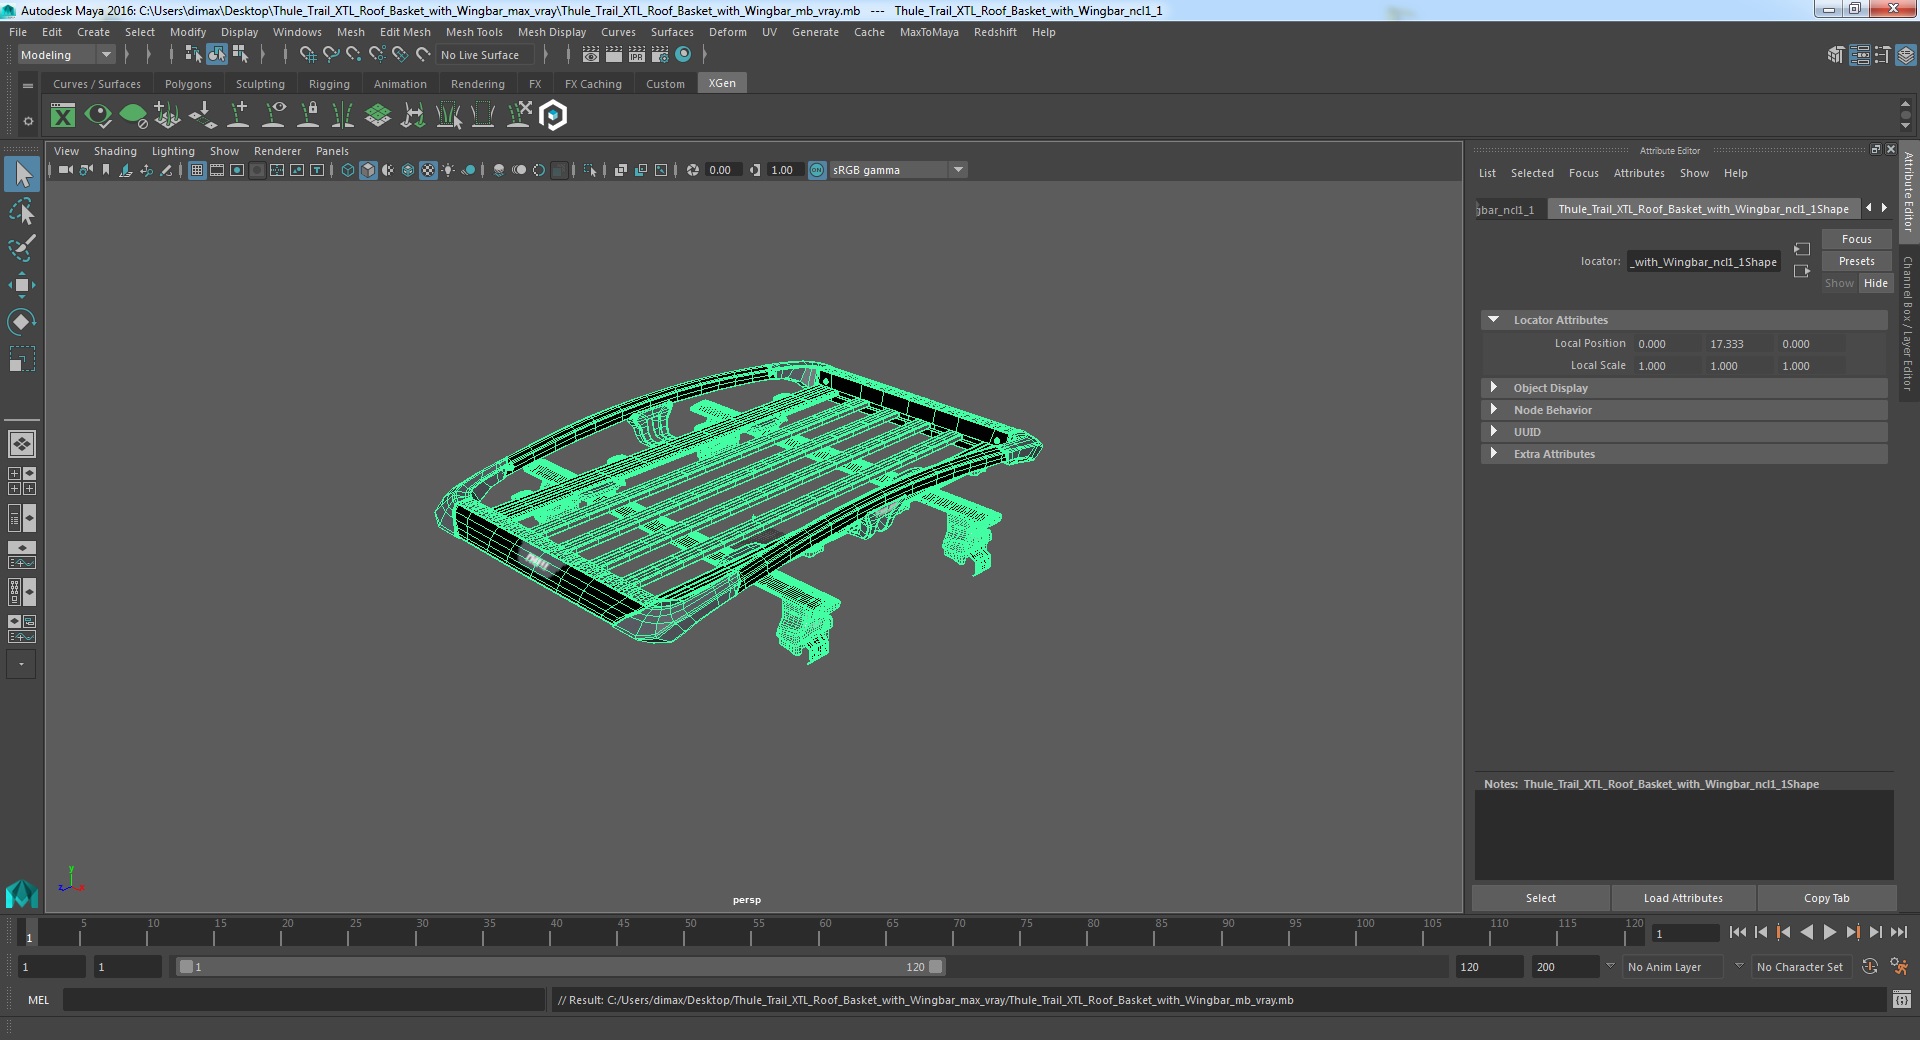Open render settings icon
Screen dimensions: 1920x1040
point(660,55)
